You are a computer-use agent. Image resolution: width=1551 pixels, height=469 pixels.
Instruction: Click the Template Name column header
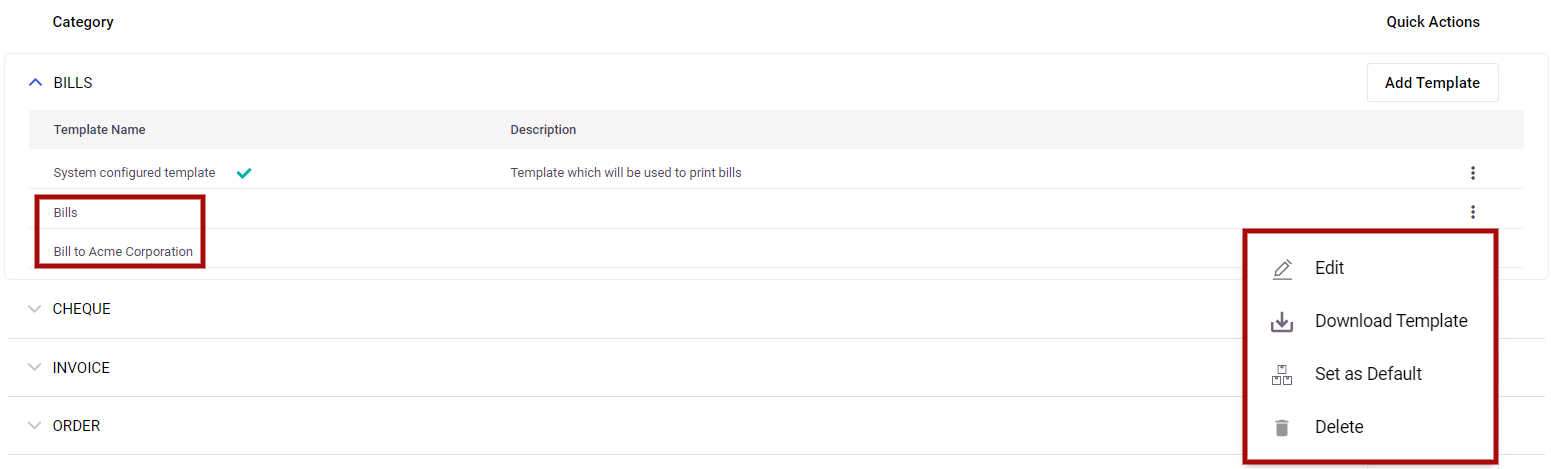pos(99,130)
